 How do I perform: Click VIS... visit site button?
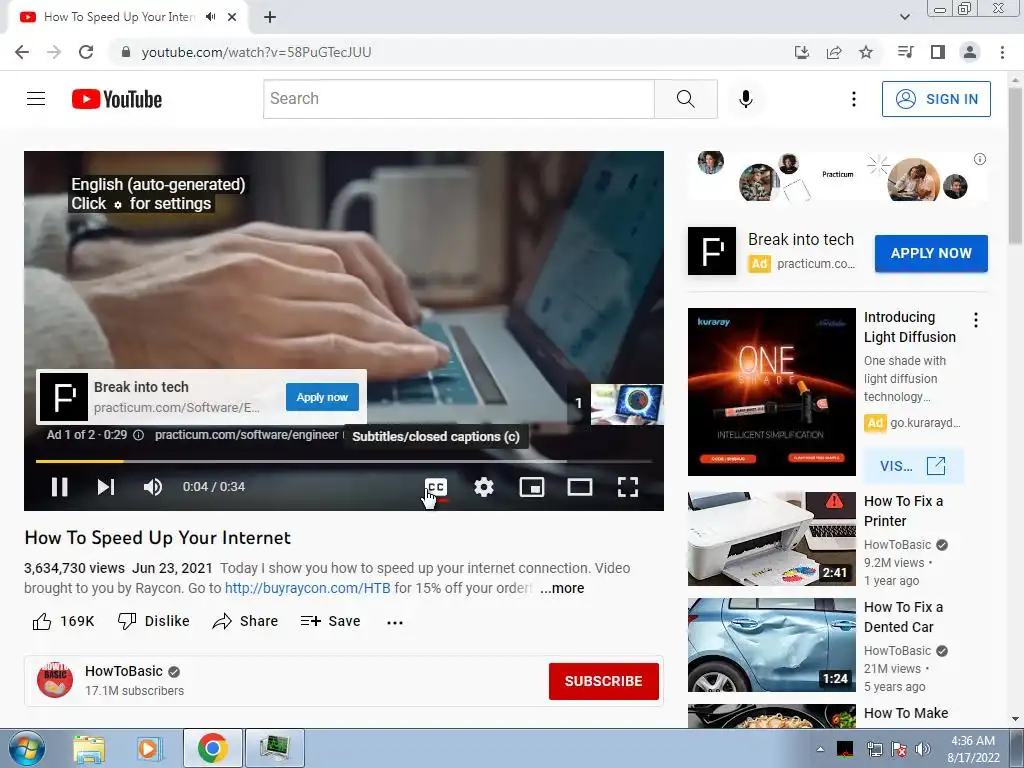[913, 466]
